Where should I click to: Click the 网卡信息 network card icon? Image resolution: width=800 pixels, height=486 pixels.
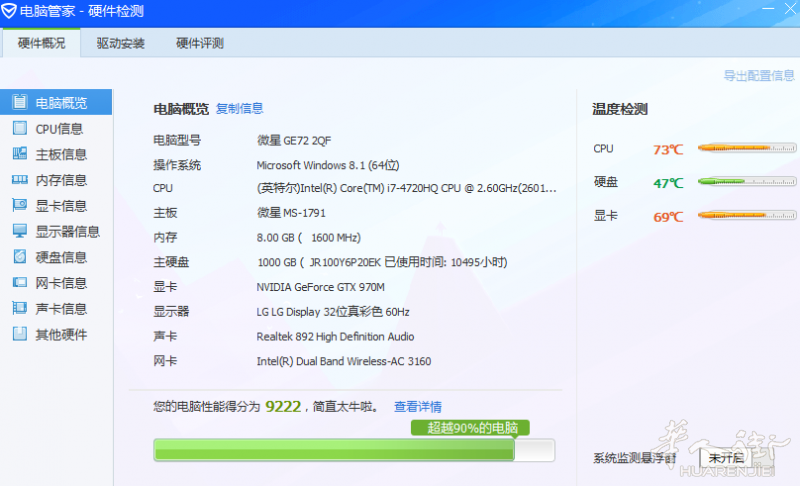(x=19, y=282)
